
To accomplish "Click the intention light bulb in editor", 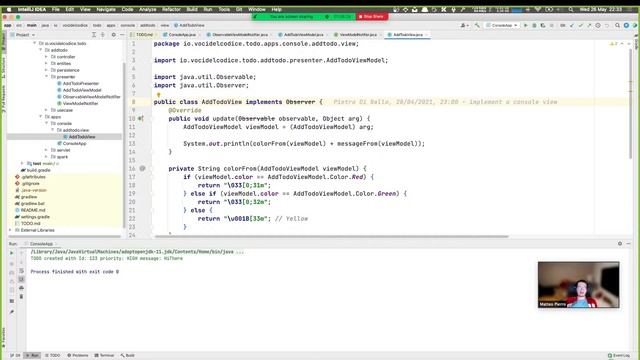I will [158, 95].
